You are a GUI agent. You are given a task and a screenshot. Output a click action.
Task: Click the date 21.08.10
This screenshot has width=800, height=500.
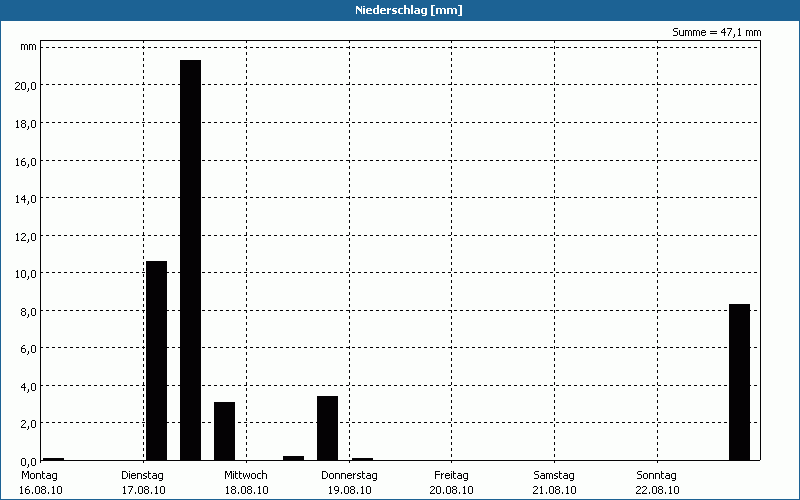click(x=555, y=490)
